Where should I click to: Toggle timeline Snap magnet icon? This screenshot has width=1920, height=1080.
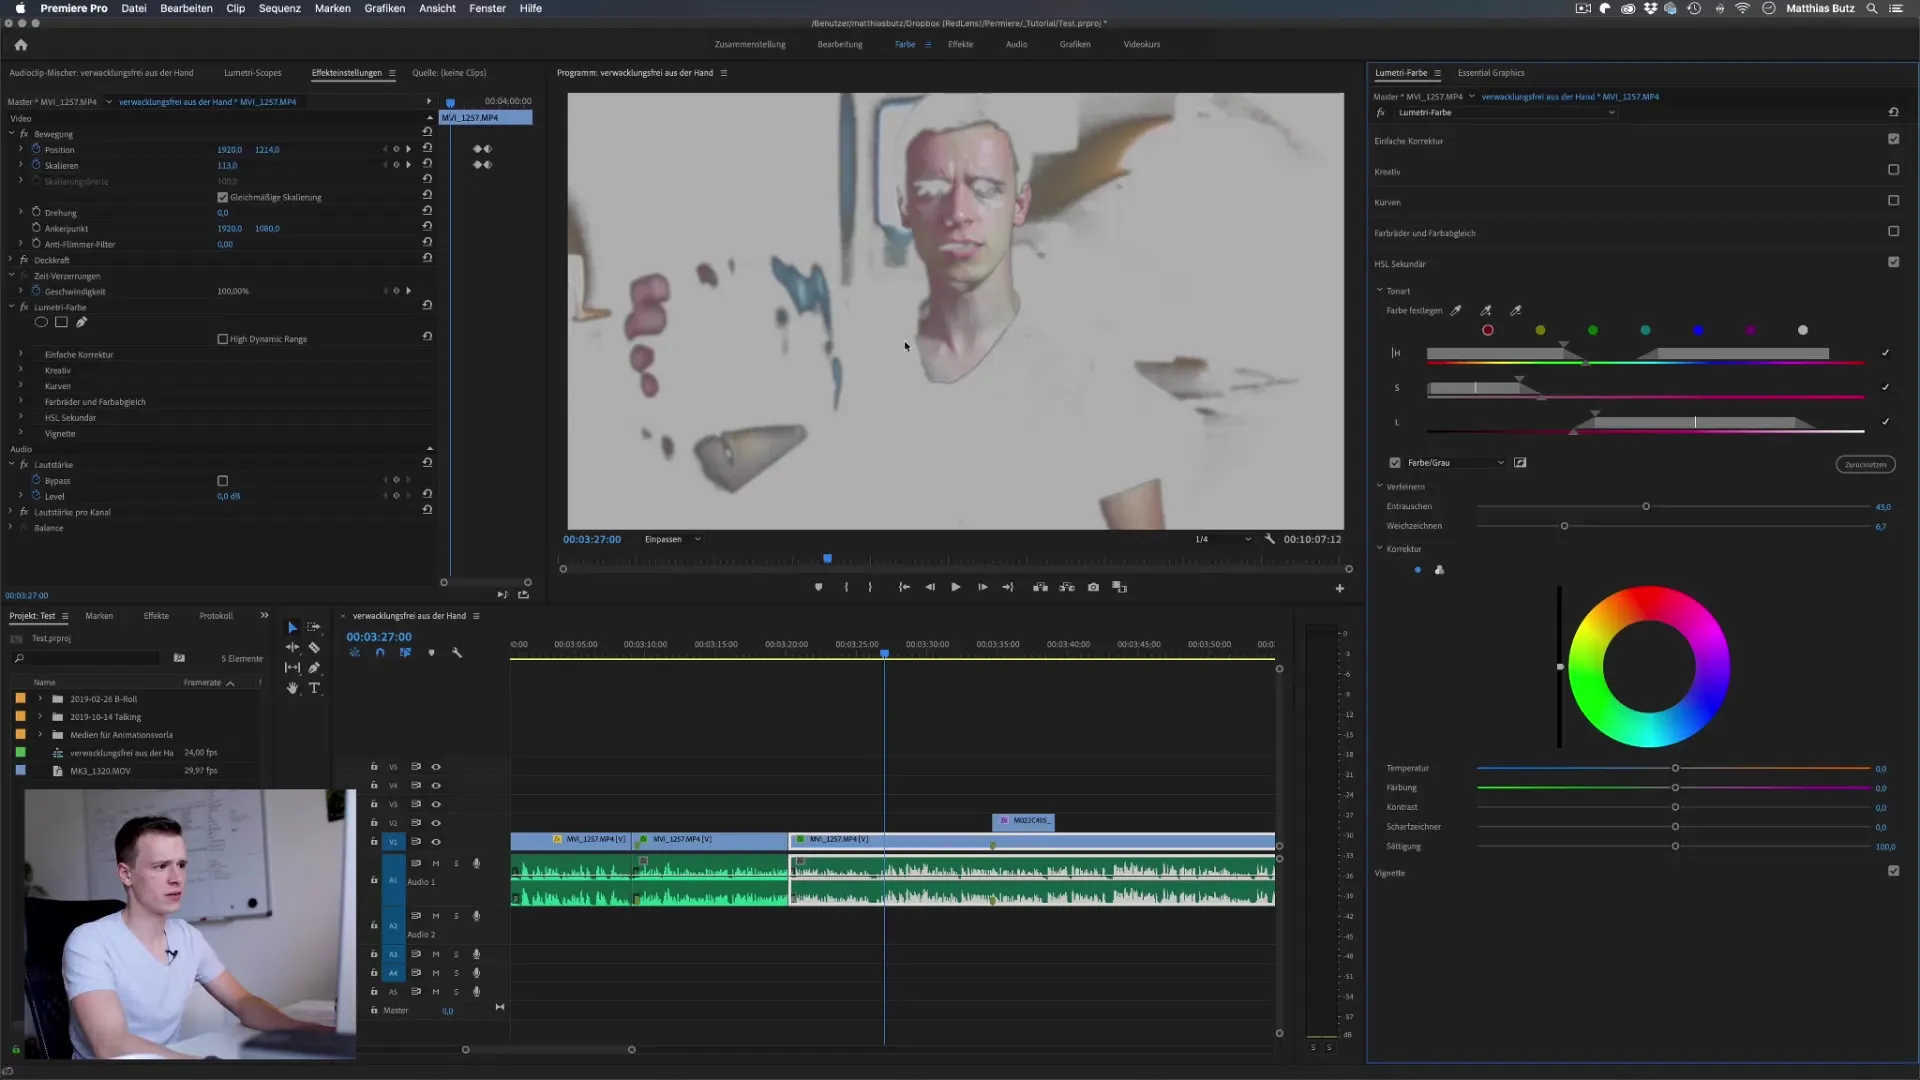point(380,652)
